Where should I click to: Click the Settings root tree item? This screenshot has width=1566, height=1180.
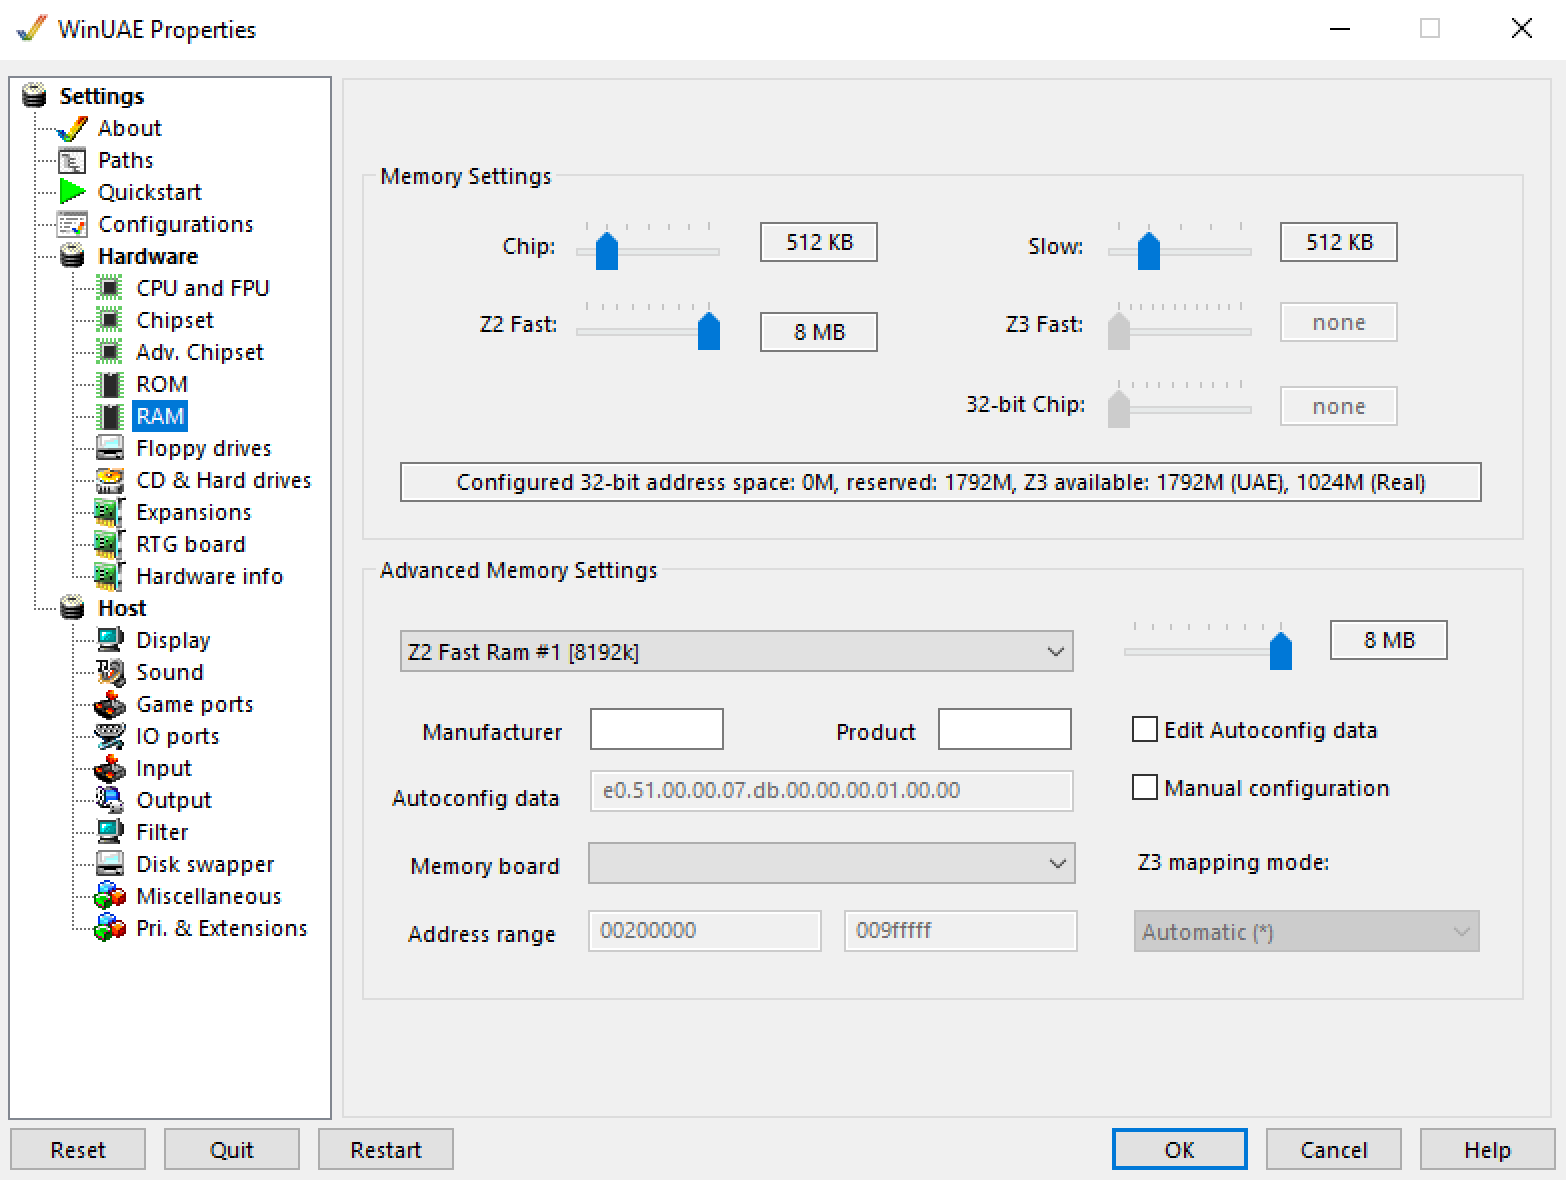pos(102,96)
